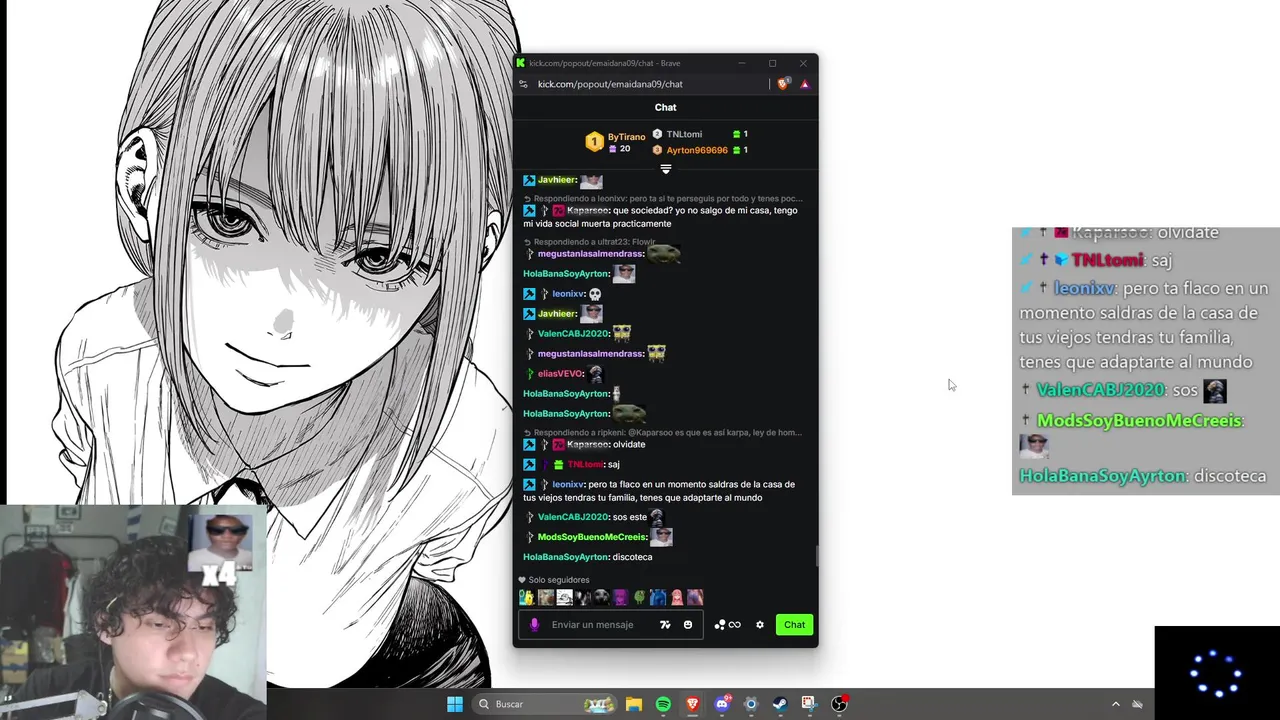Open Steam from the taskbar

[x=780, y=704]
